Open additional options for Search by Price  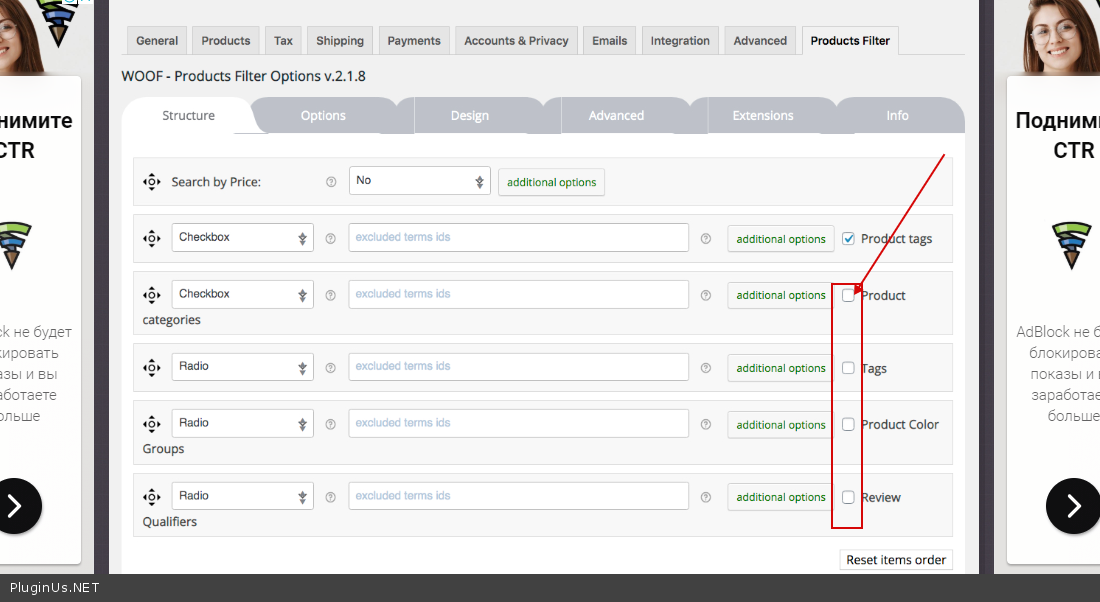pyautogui.click(x=551, y=182)
